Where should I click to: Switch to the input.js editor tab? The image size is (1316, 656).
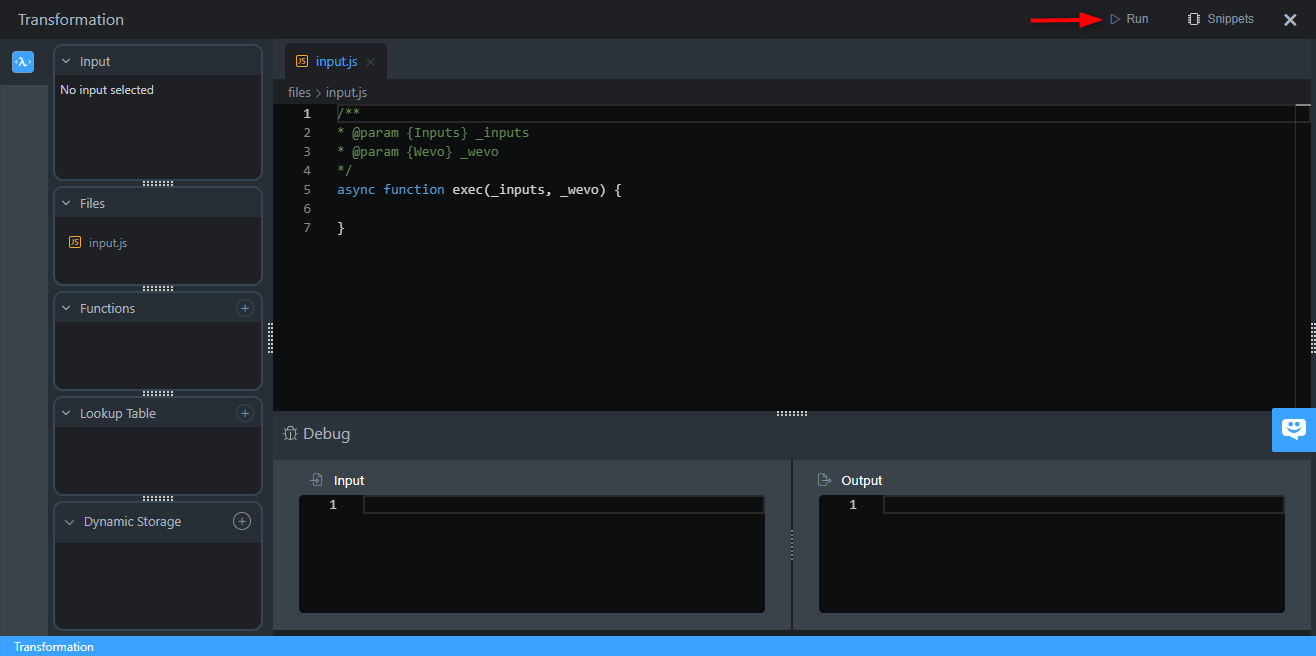335,62
